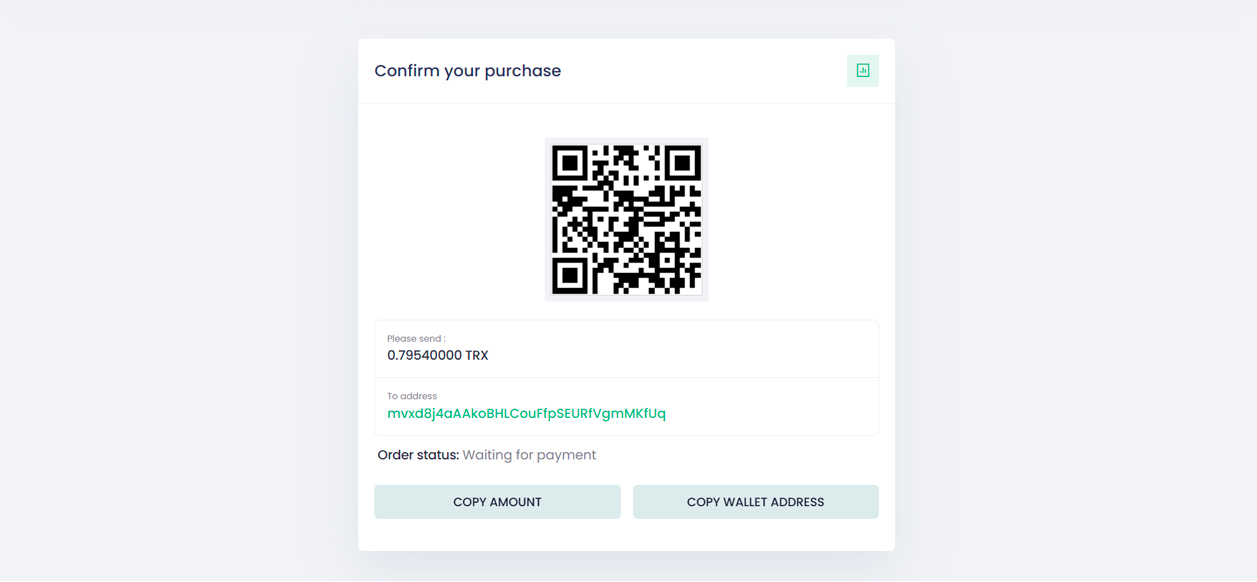Click the "Order status:" label
The height and width of the screenshot is (582, 1257).
pyautogui.click(x=418, y=455)
